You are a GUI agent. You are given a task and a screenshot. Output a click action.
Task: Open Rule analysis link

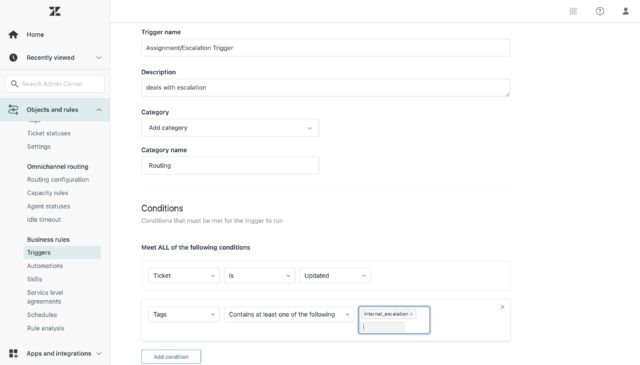tap(45, 328)
